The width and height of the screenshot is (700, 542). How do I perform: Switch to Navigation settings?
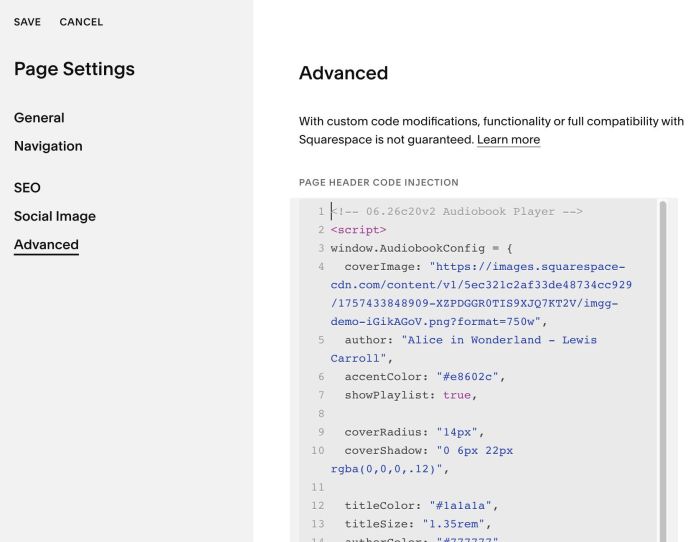click(x=48, y=146)
